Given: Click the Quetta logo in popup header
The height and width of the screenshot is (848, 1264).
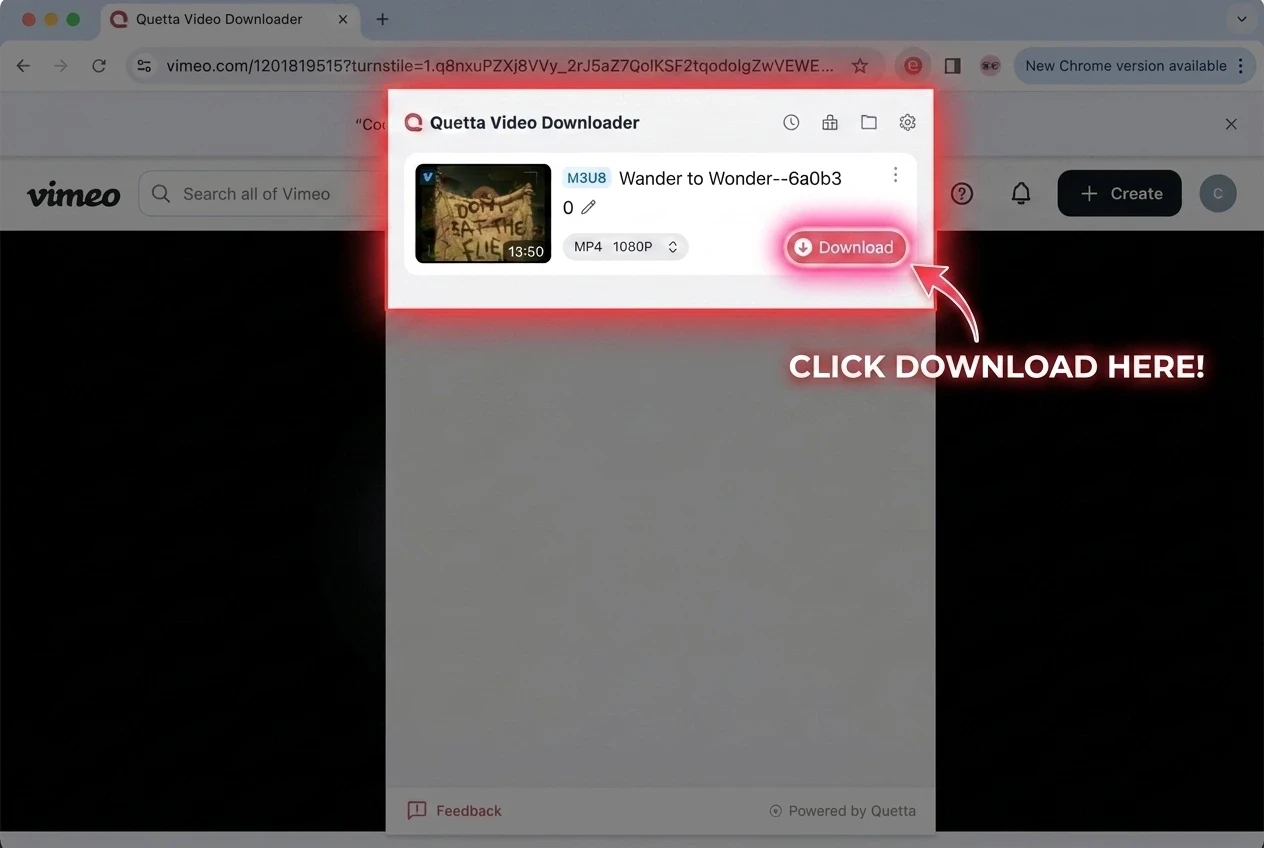Looking at the screenshot, I should tap(414, 122).
